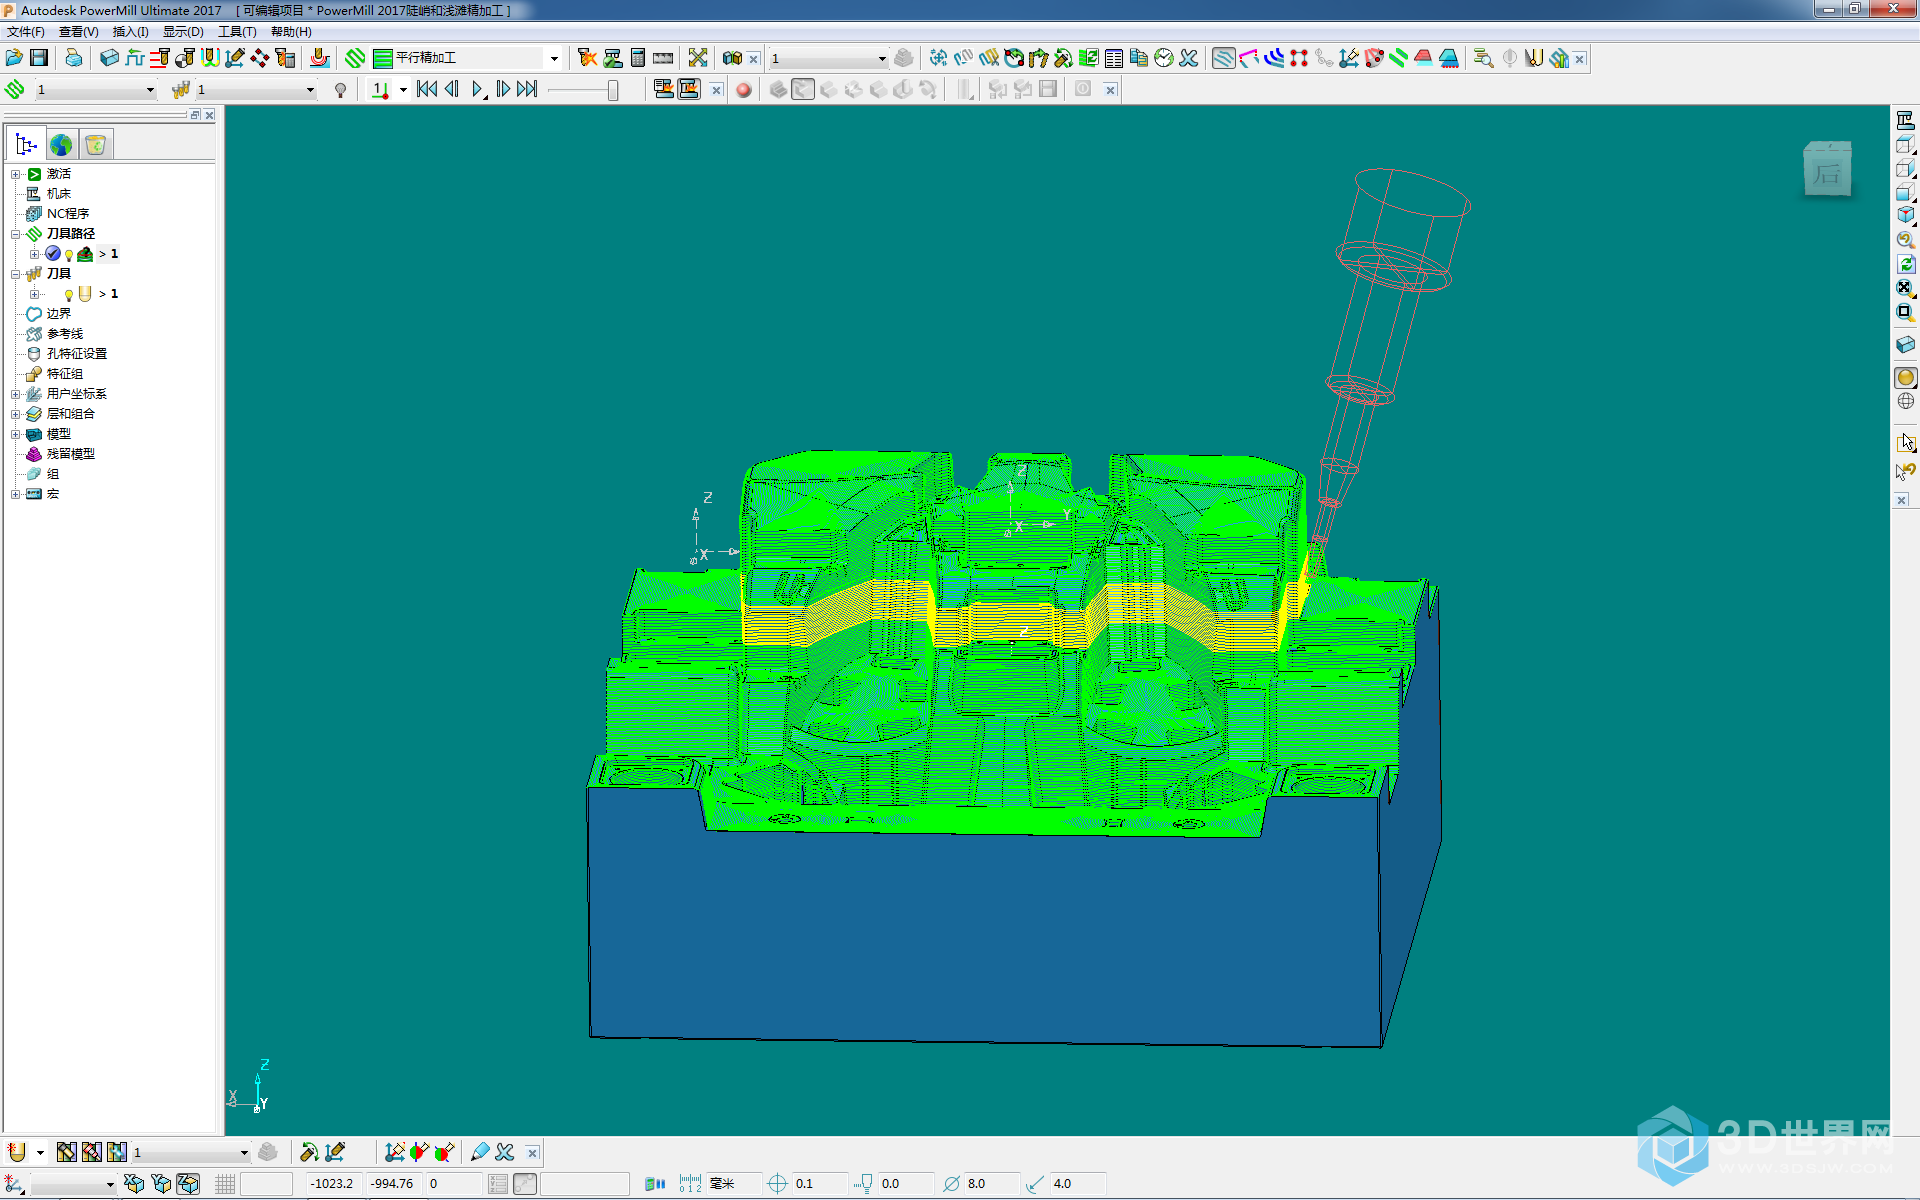The width and height of the screenshot is (1920, 1200).
Task: Open the 工具(T) menu
Action: point(237,32)
